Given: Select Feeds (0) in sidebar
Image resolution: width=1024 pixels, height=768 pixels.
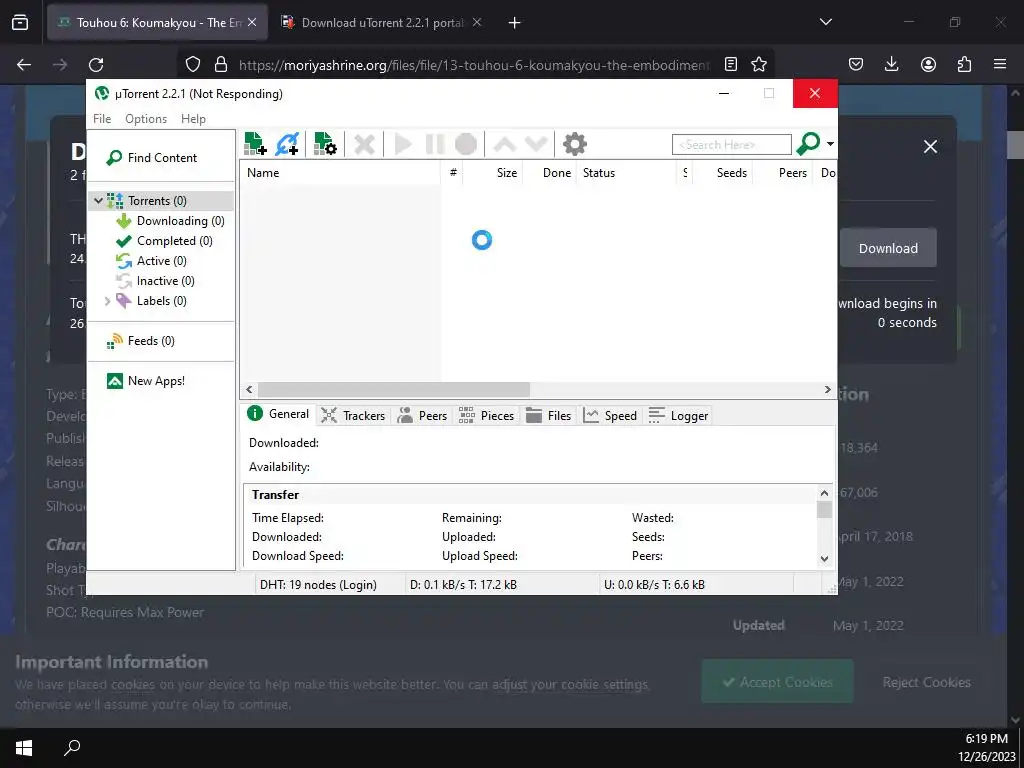Looking at the screenshot, I should pyautogui.click(x=141, y=341).
